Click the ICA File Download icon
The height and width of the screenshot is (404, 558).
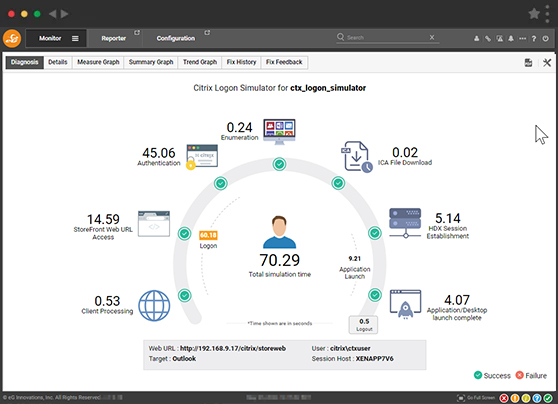tap(357, 157)
